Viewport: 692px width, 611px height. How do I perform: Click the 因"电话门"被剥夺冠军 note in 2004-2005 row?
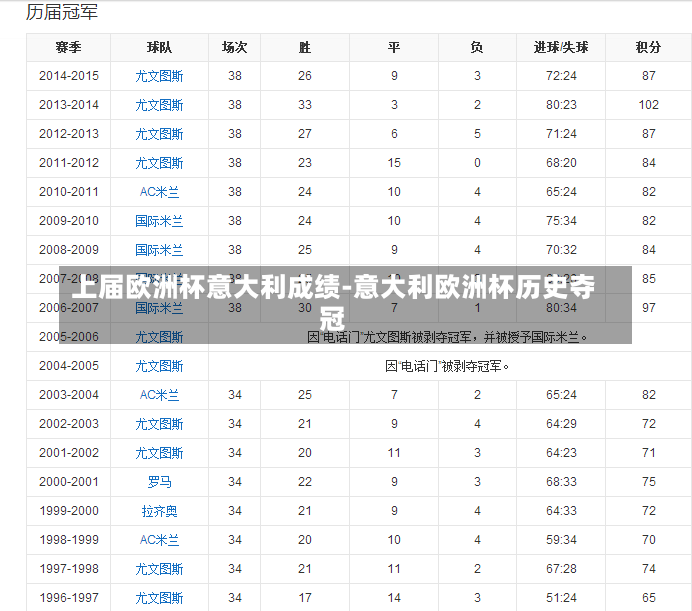(447, 366)
